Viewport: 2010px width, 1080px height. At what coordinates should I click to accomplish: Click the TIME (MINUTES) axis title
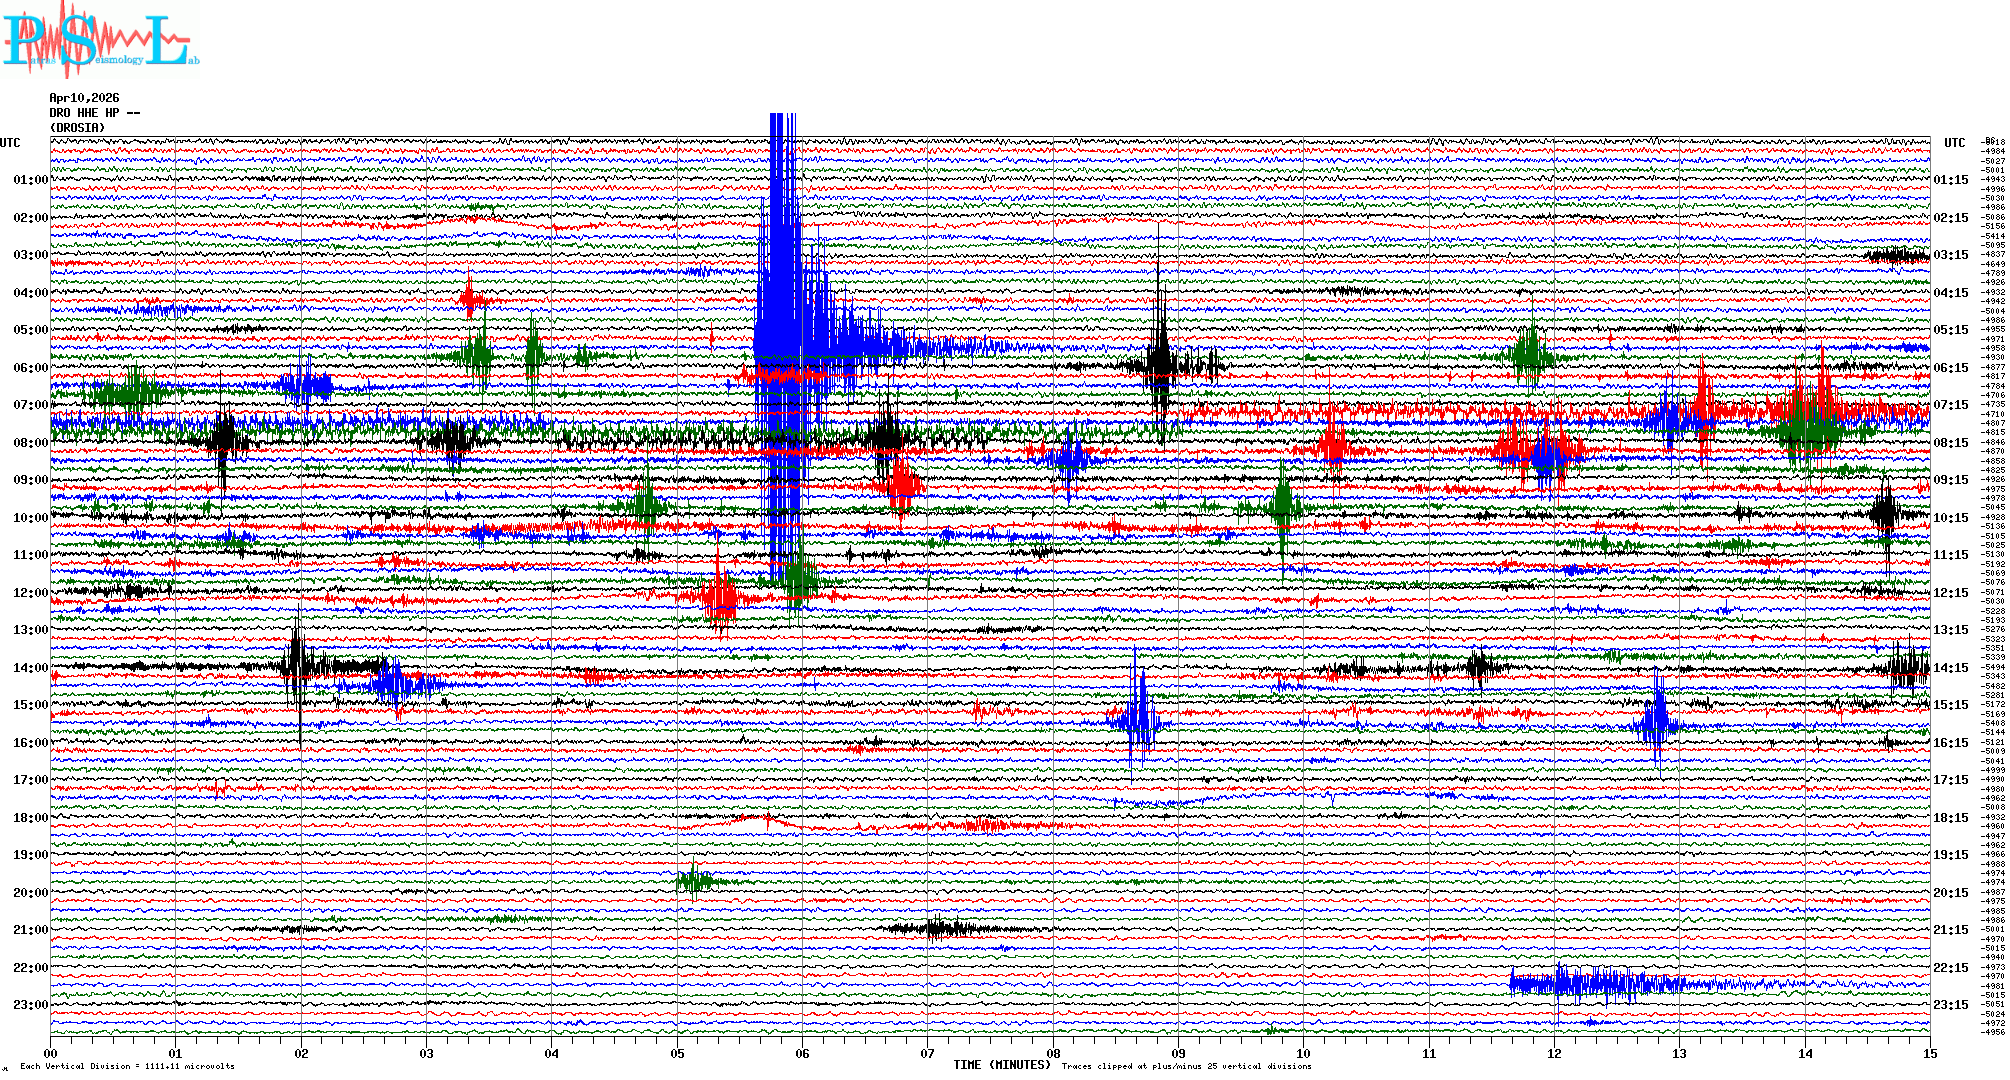(1002, 1065)
